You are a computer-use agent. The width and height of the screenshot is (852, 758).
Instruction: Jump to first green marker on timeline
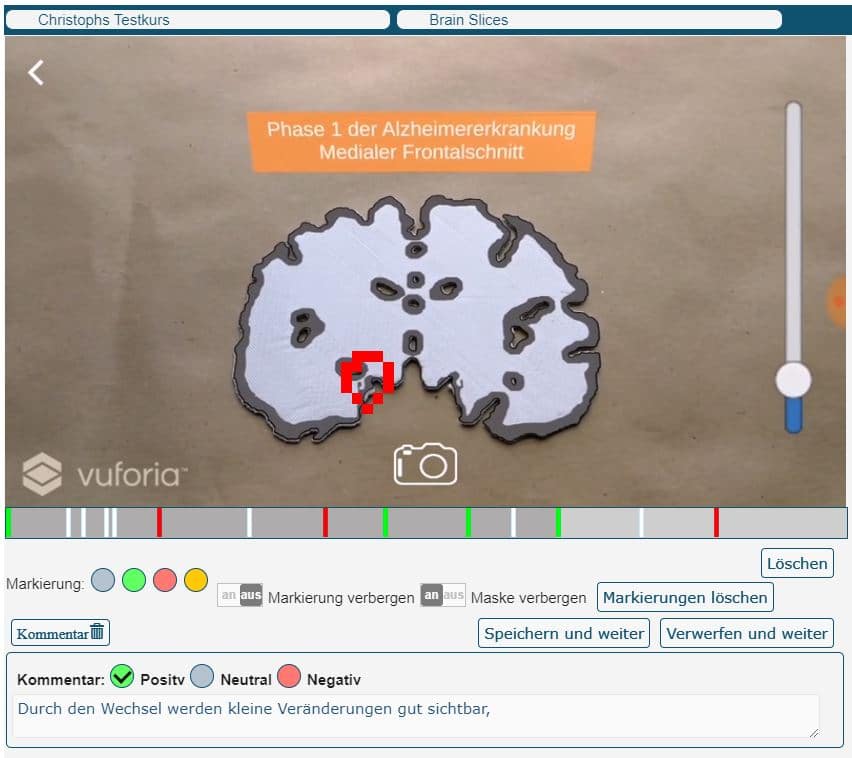pos(8,523)
